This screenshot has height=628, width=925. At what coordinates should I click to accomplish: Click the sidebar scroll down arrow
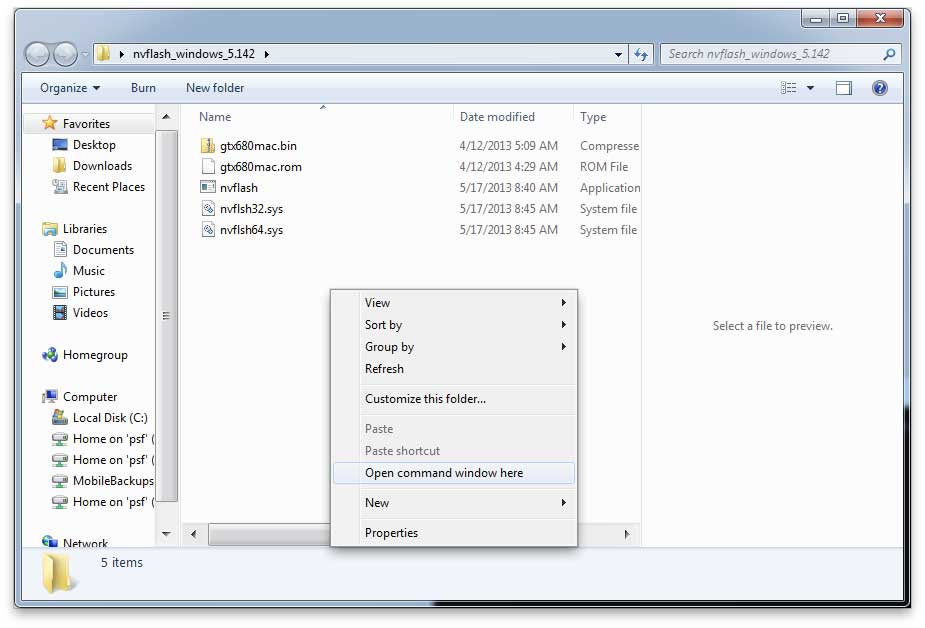coord(166,534)
